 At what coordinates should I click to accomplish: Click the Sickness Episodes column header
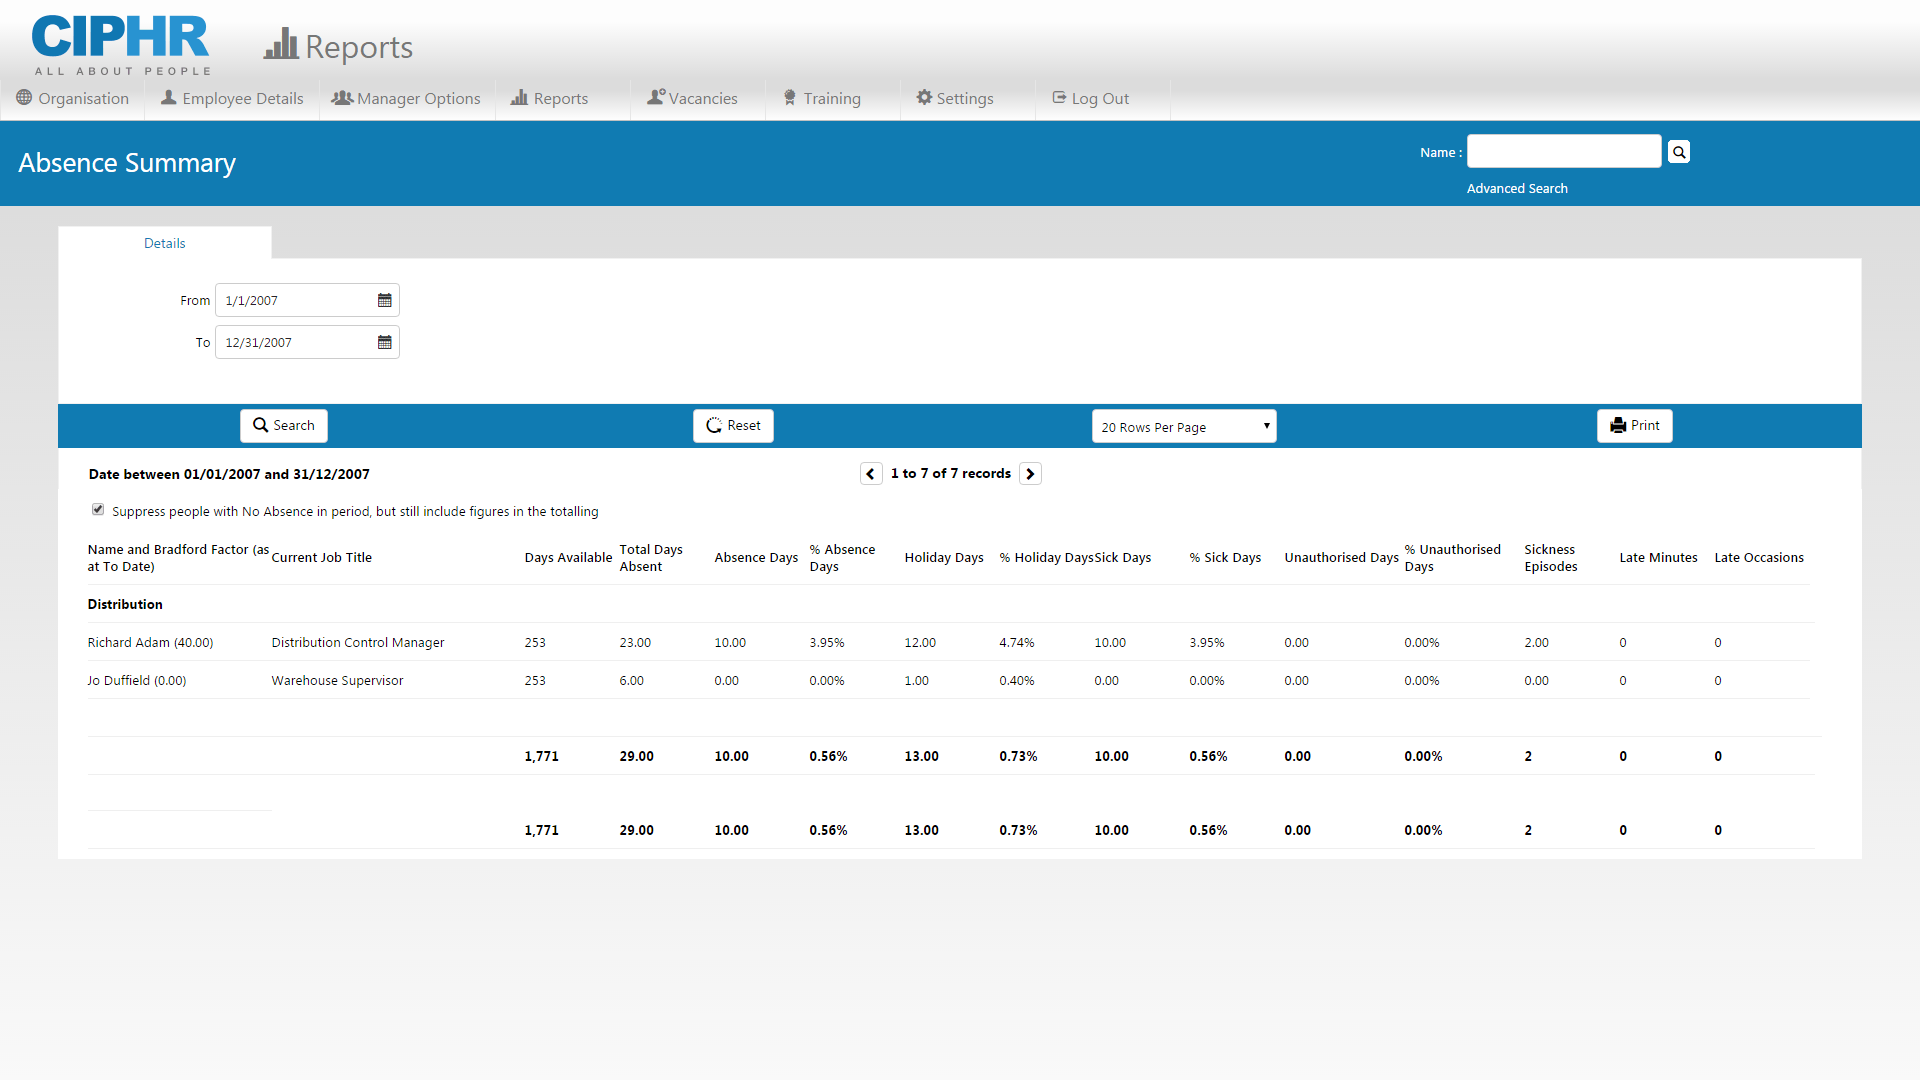(x=1551, y=558)
